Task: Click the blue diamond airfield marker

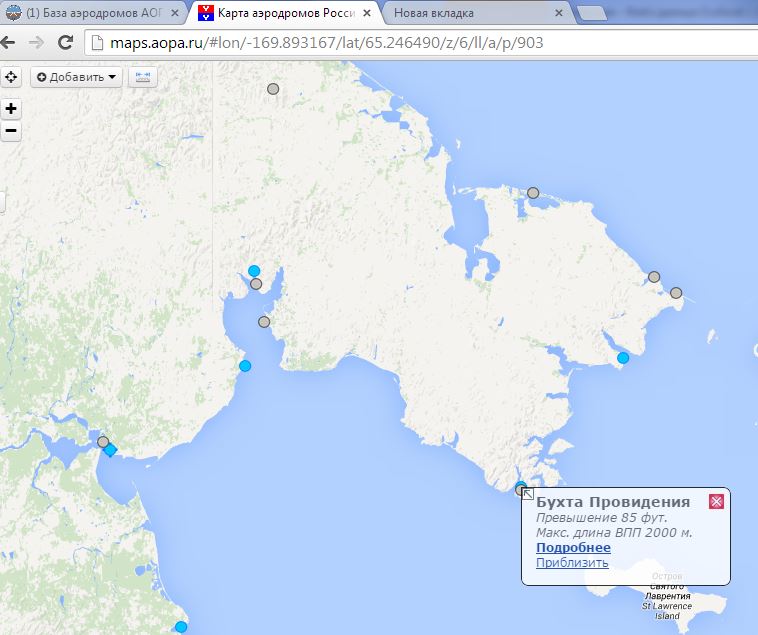Action: click(x=110, y=450)
